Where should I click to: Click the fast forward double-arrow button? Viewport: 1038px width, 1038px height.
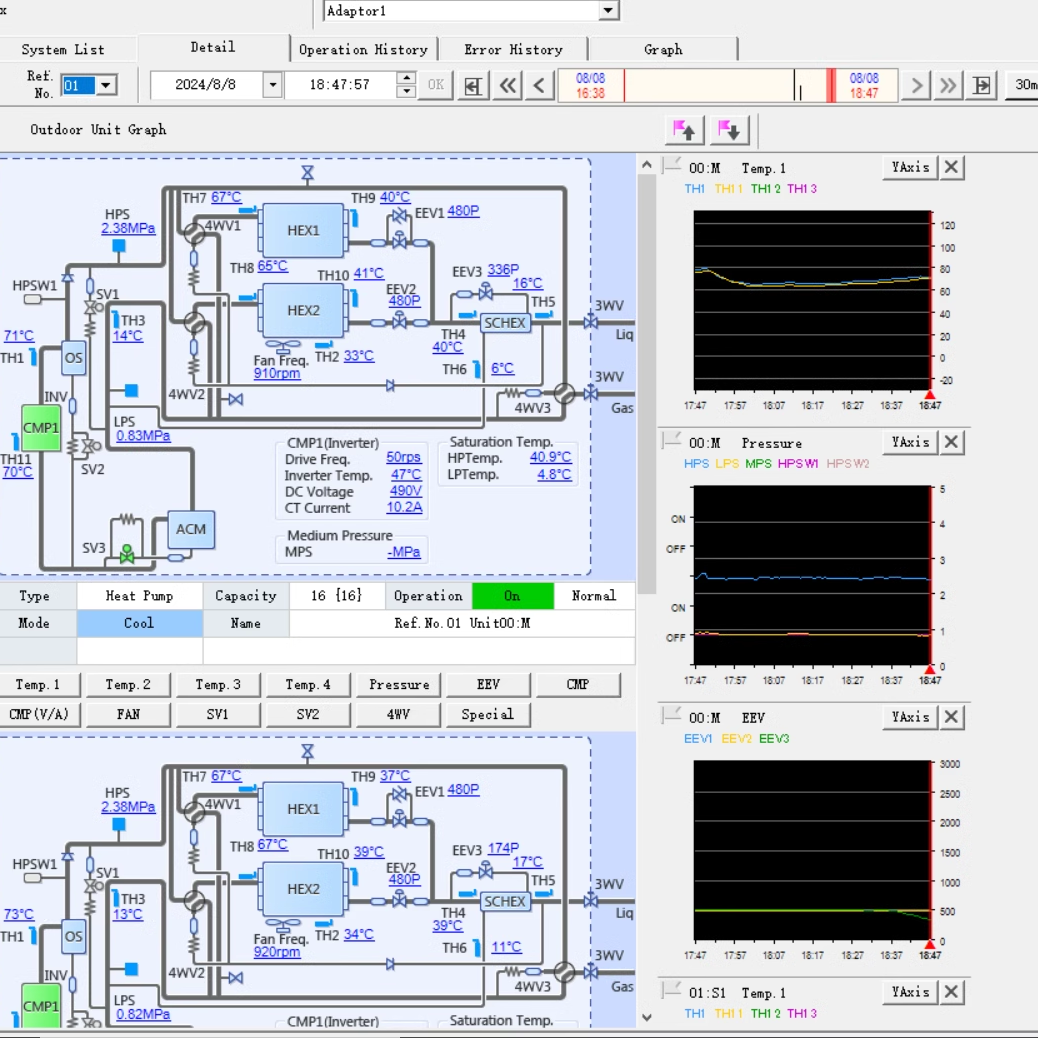tap(948, 85)
